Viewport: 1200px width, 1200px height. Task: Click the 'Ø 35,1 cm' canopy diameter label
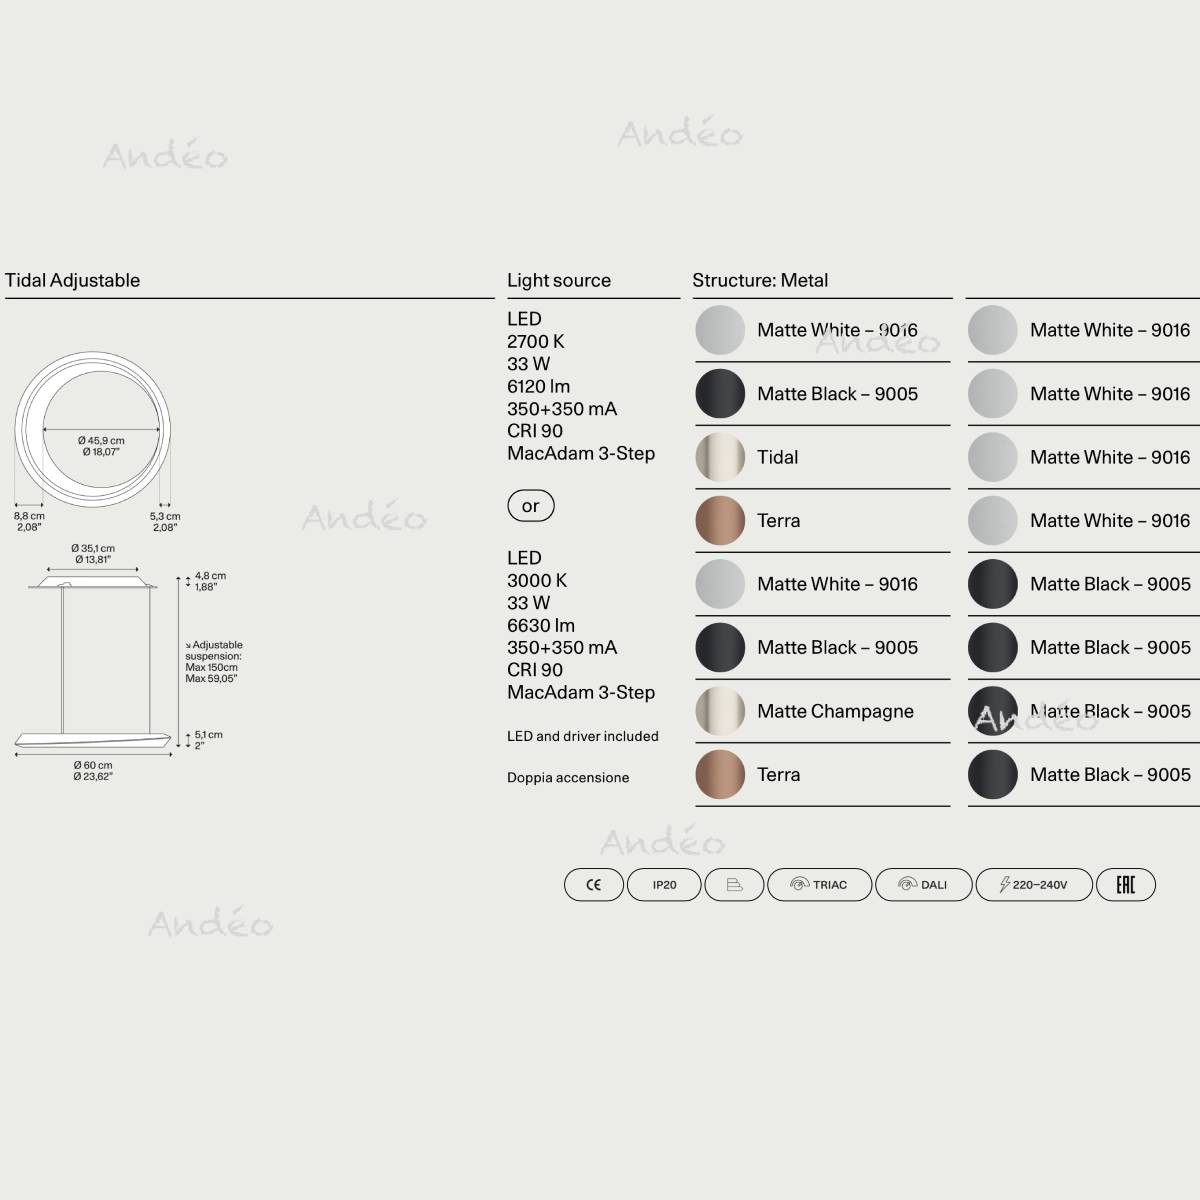(93, 548)
